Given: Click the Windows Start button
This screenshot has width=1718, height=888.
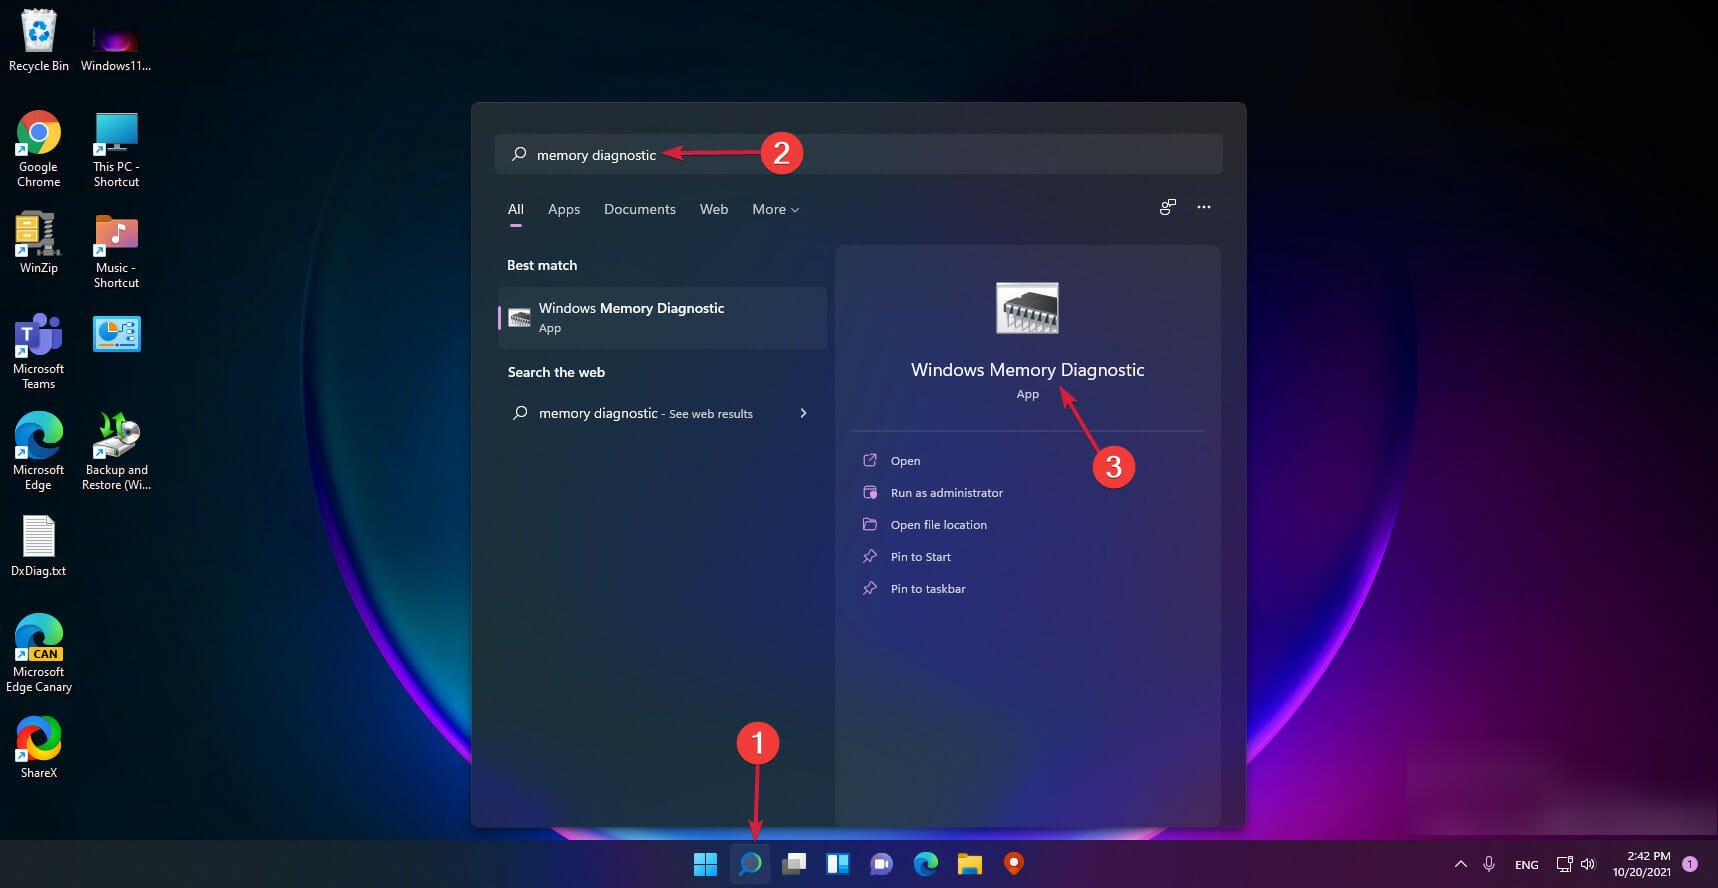Looking at the screenshot, I should pyautogui.click(x=705, y=864).
